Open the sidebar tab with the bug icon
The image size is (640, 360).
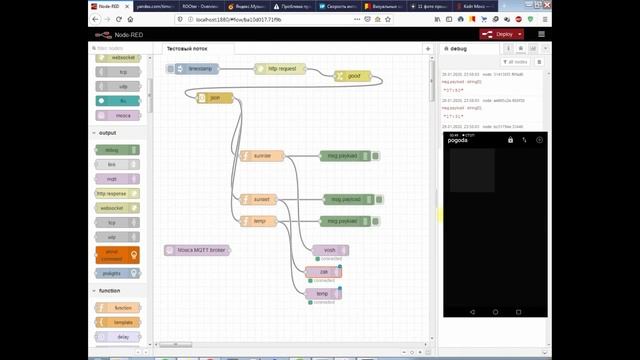point(520,49)
